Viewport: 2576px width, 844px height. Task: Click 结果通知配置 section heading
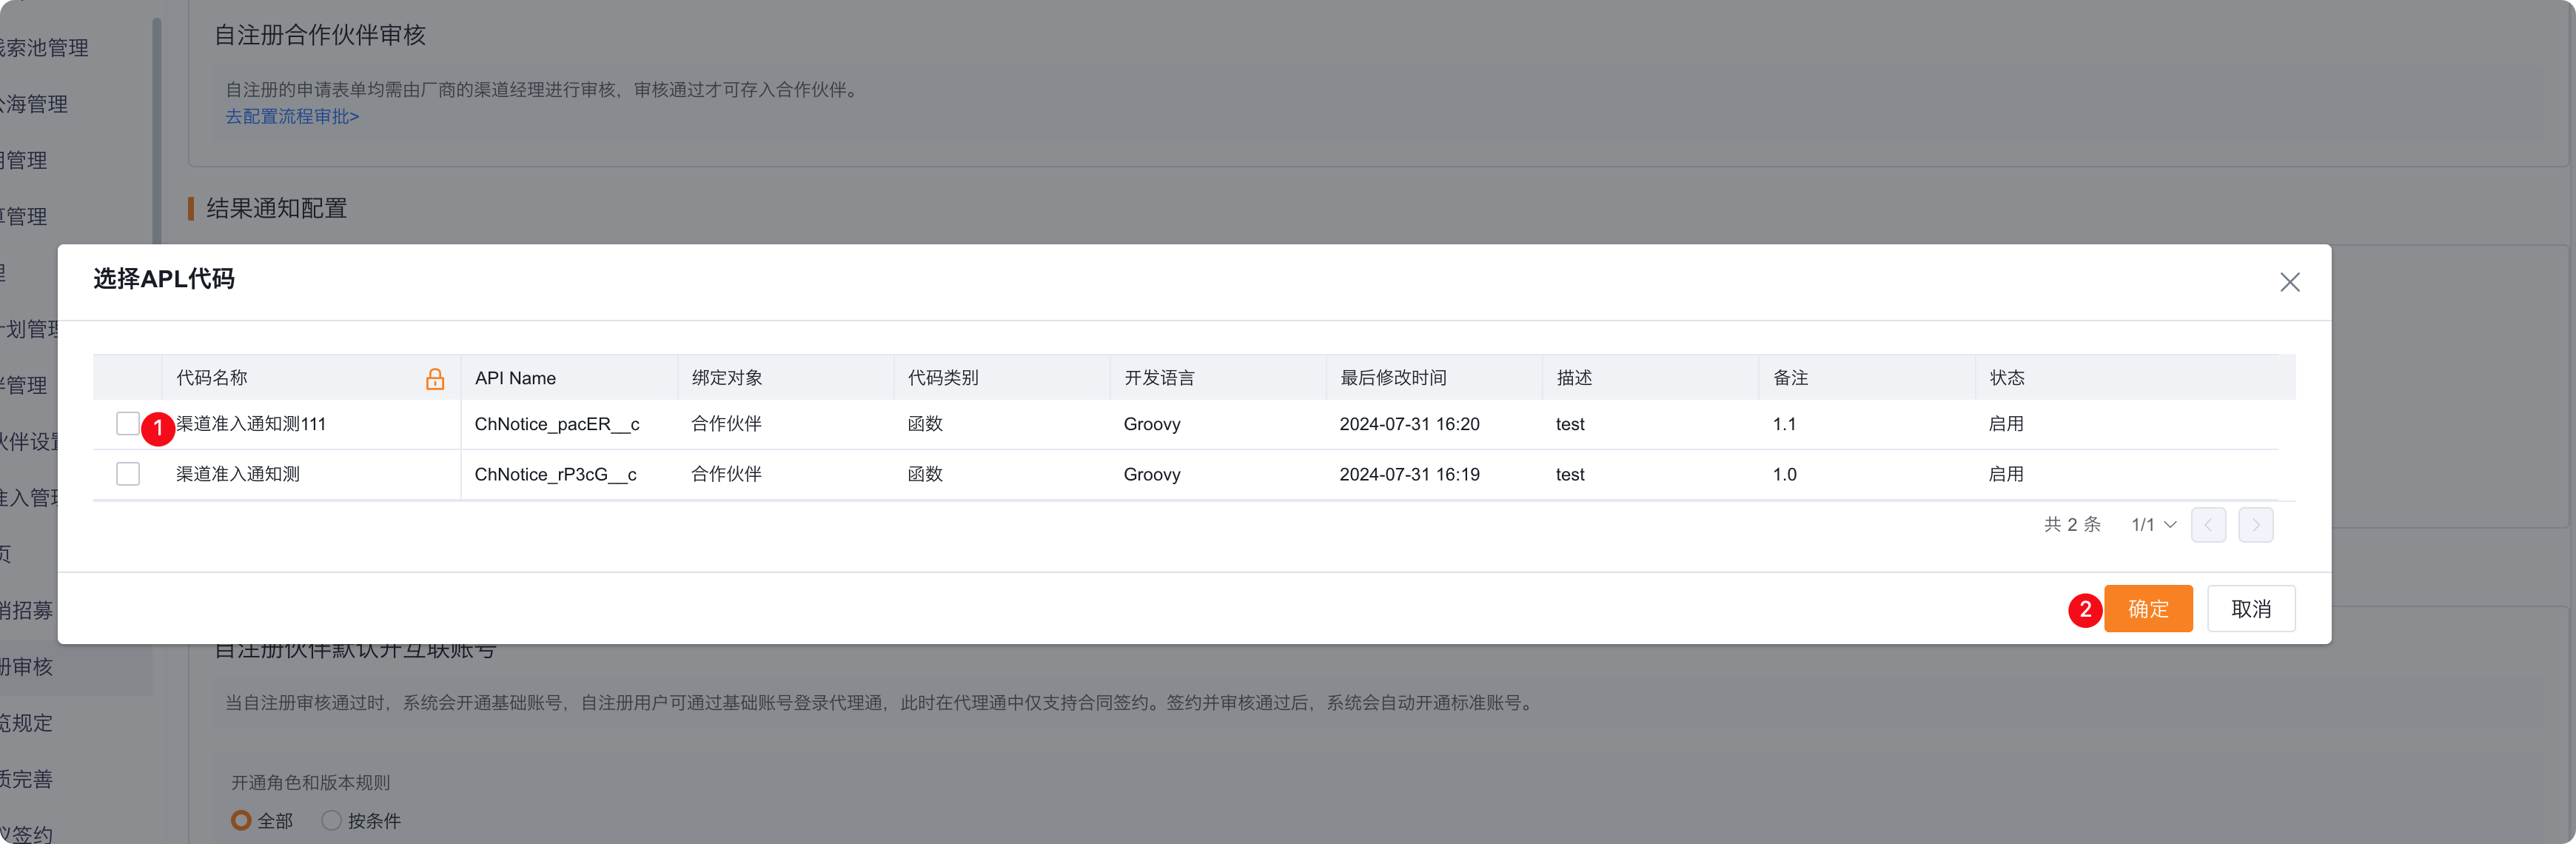[276, 209]
